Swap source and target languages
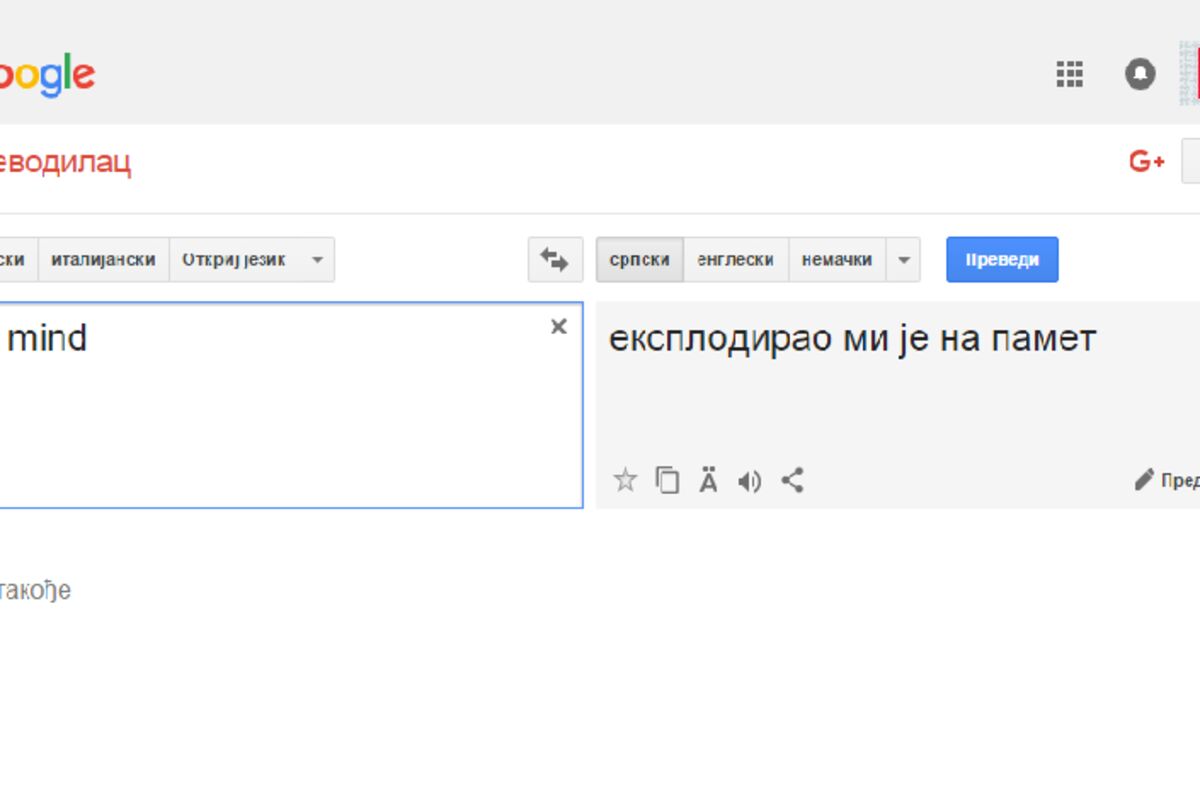Viewport: 1200px width, 800px height. [555, 260]
